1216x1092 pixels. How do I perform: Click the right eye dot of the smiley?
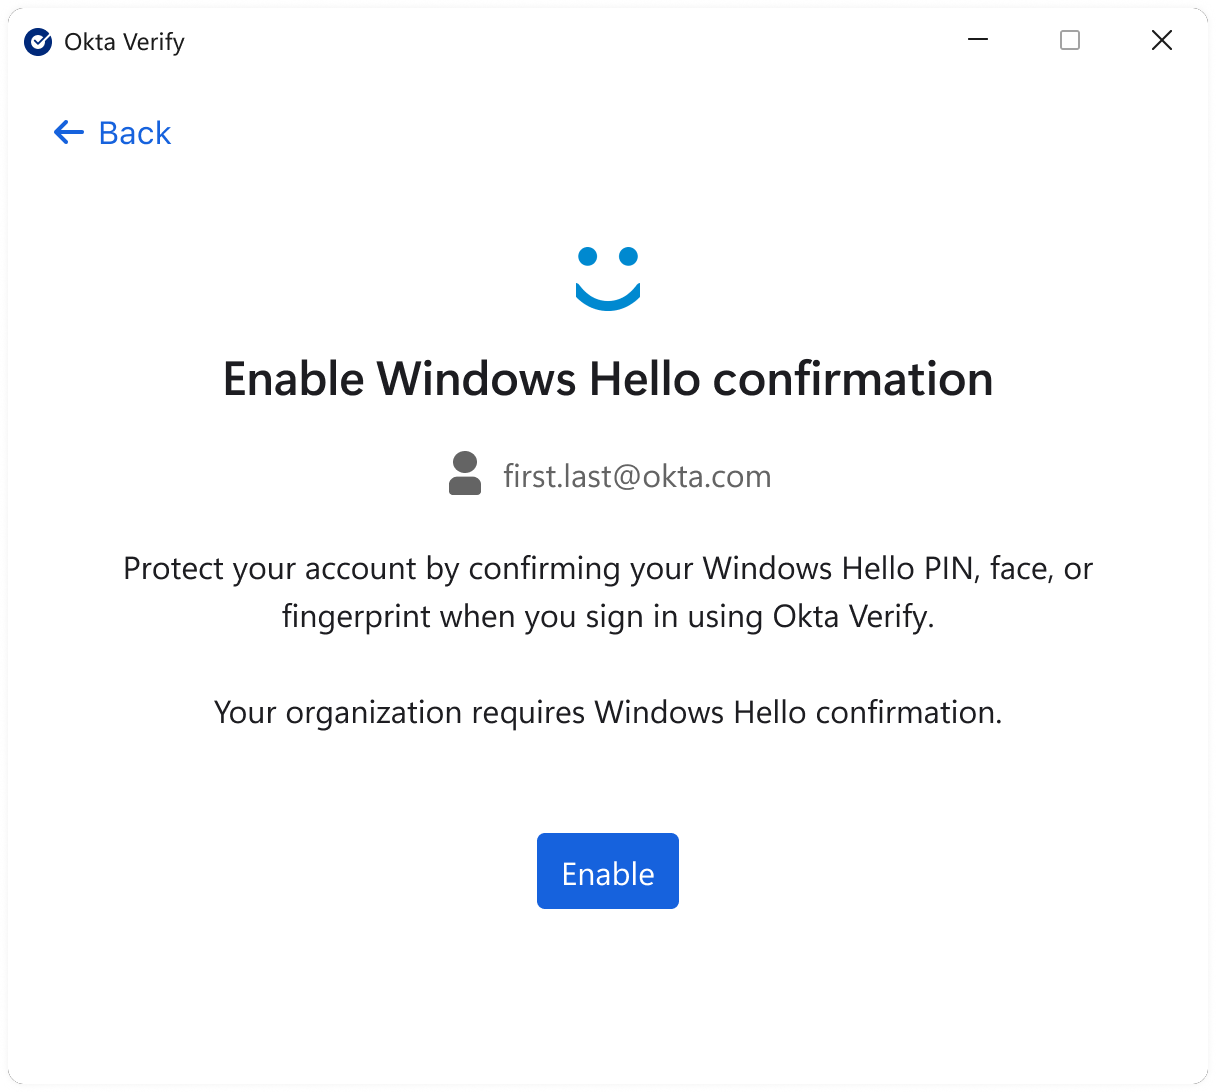629,257
